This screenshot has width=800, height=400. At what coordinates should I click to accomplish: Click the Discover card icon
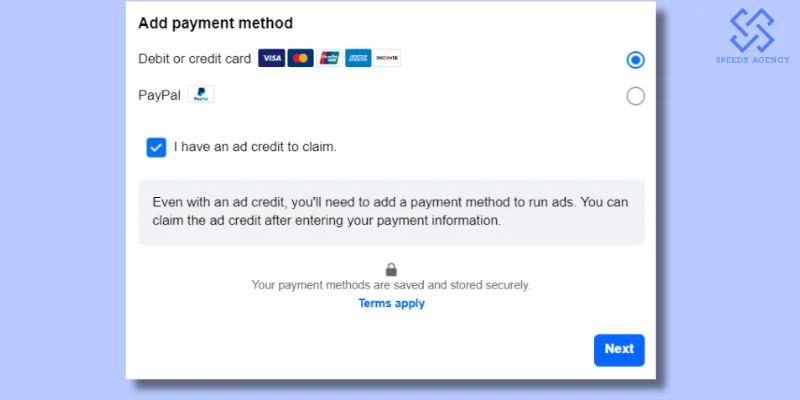[387, 59]
